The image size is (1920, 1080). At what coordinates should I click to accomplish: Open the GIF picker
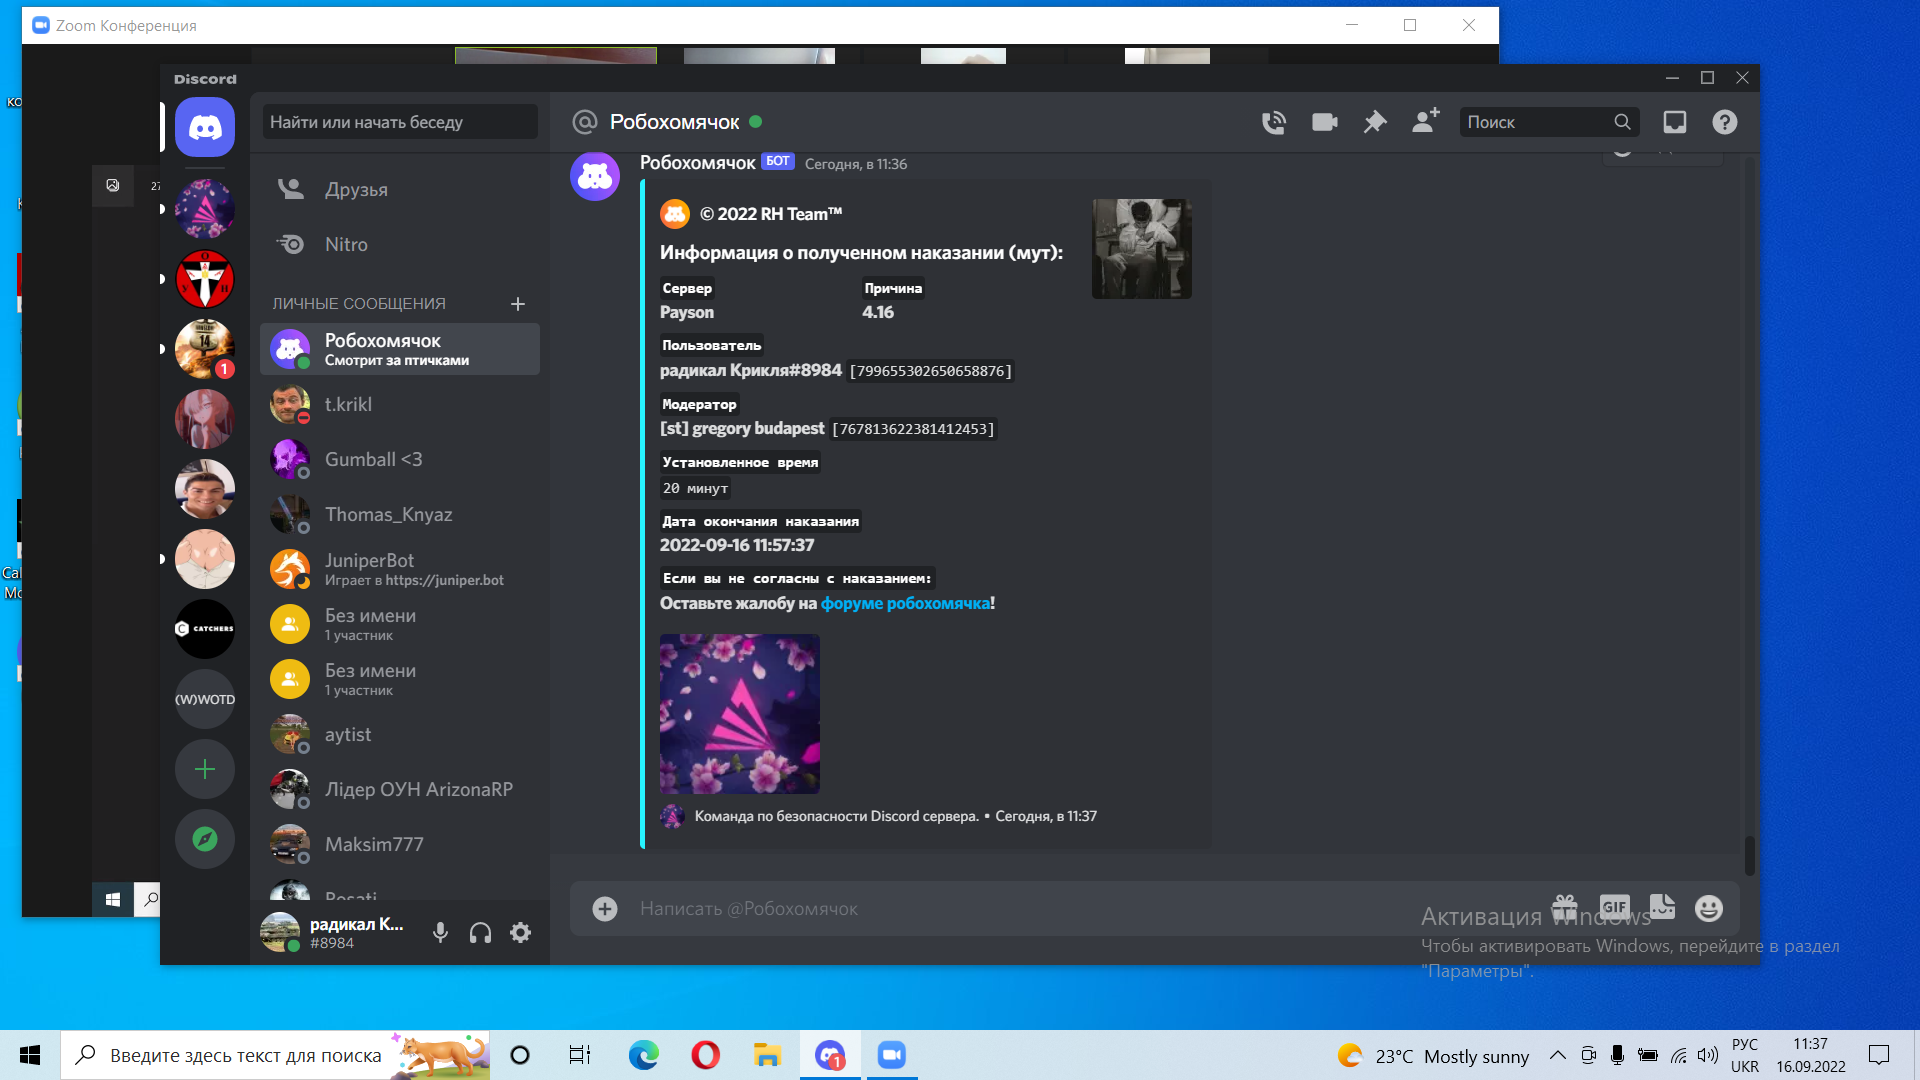click(x=1614, y=907)
